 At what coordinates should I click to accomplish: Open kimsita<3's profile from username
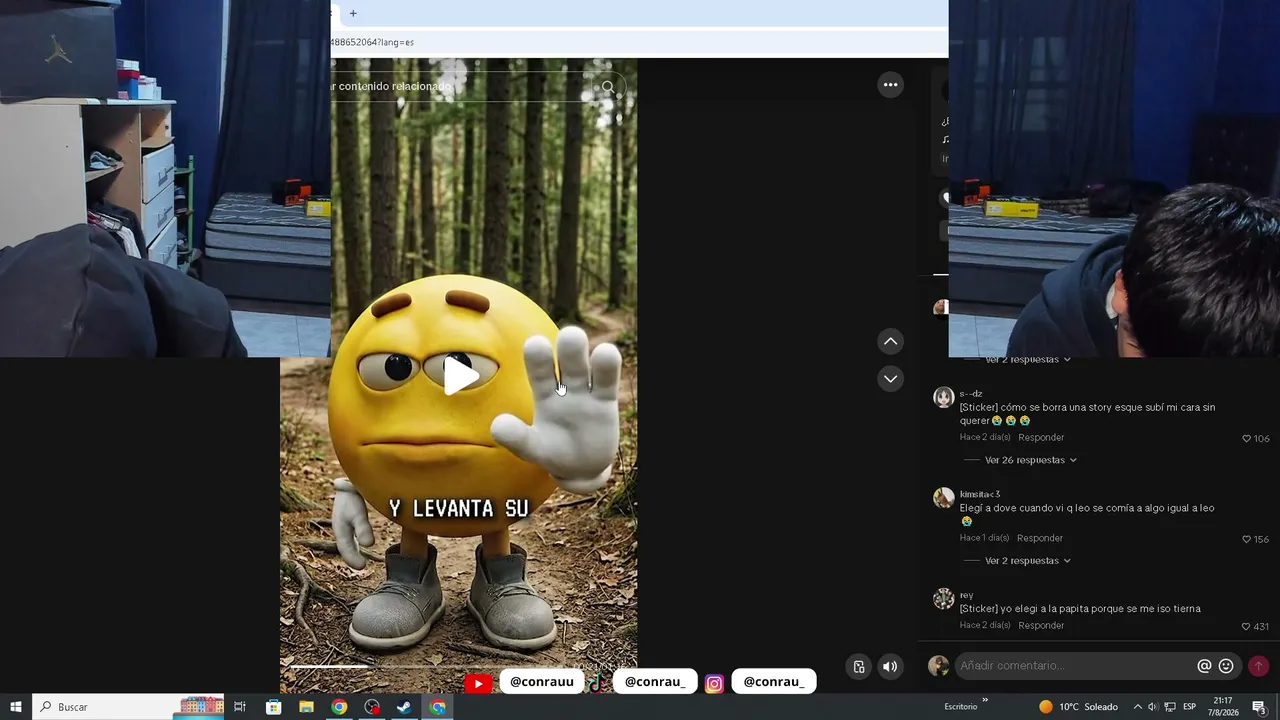pyautogui.click(x=980, y=494)
